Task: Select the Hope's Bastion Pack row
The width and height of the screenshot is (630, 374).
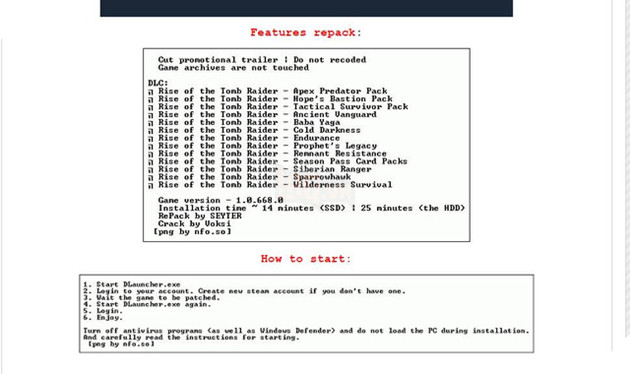Action: tap(270, 99)
